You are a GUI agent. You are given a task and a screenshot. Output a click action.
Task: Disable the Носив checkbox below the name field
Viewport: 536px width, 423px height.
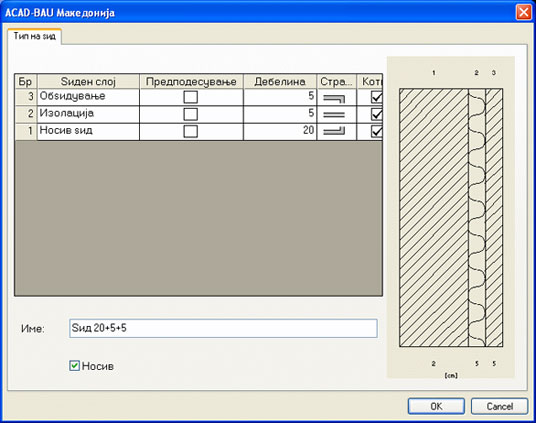tap(75, 366)
